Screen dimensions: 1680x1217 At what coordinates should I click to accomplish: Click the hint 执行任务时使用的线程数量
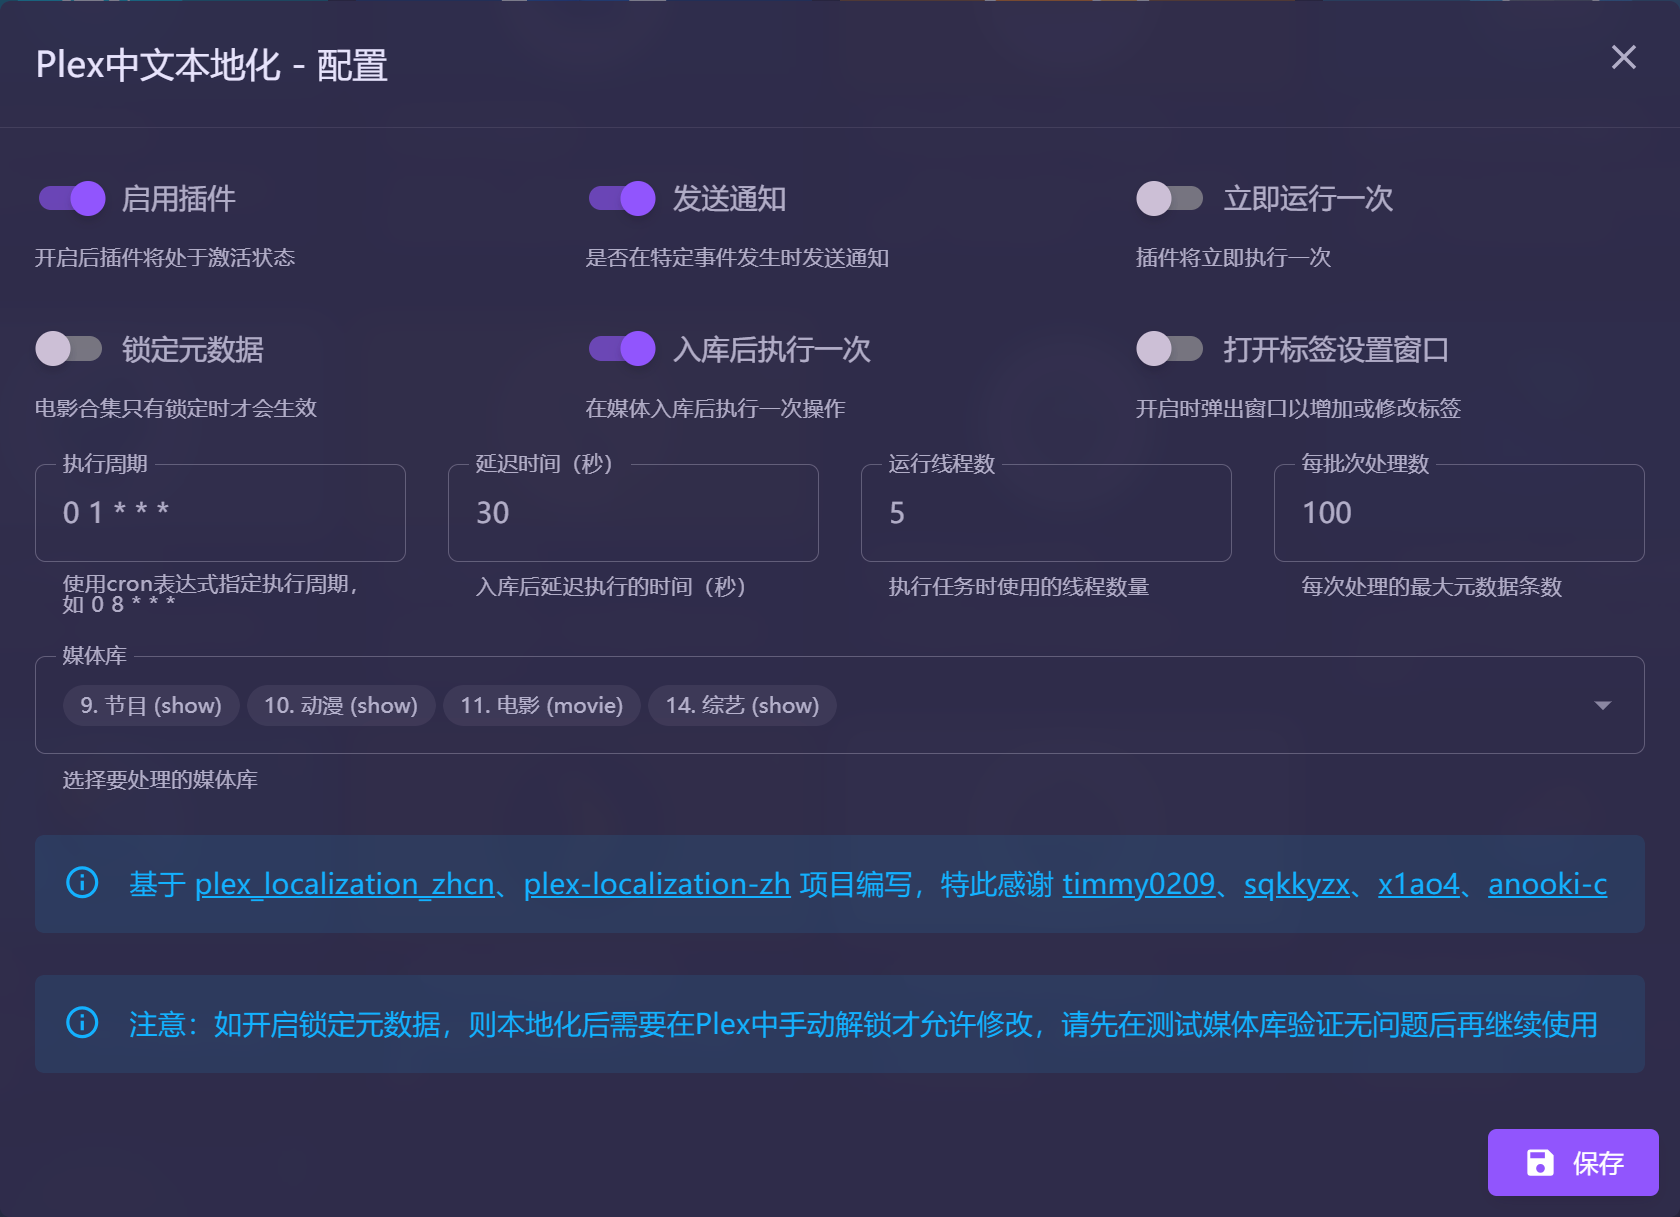[1018, 587]
